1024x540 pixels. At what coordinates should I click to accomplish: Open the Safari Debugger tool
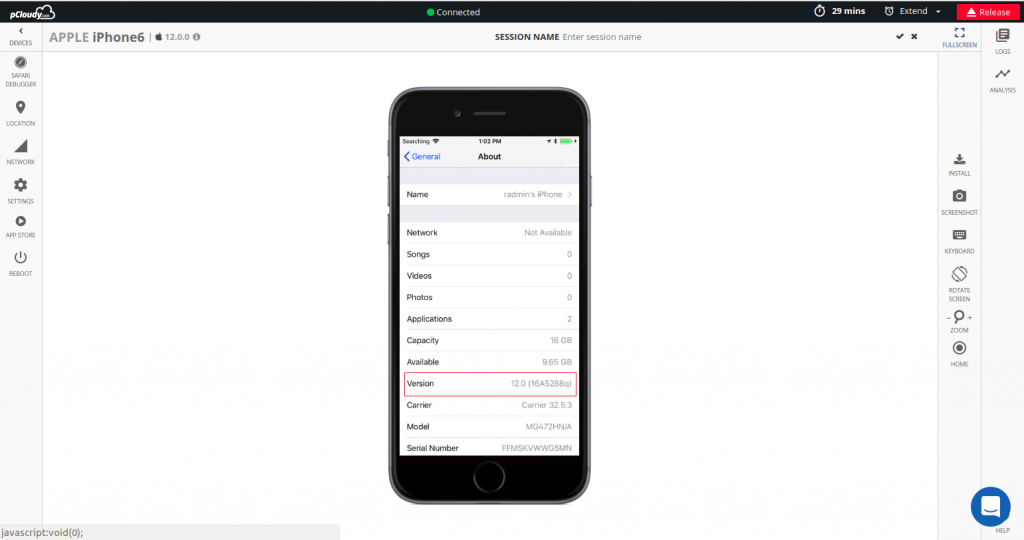[x=20, y=71]
